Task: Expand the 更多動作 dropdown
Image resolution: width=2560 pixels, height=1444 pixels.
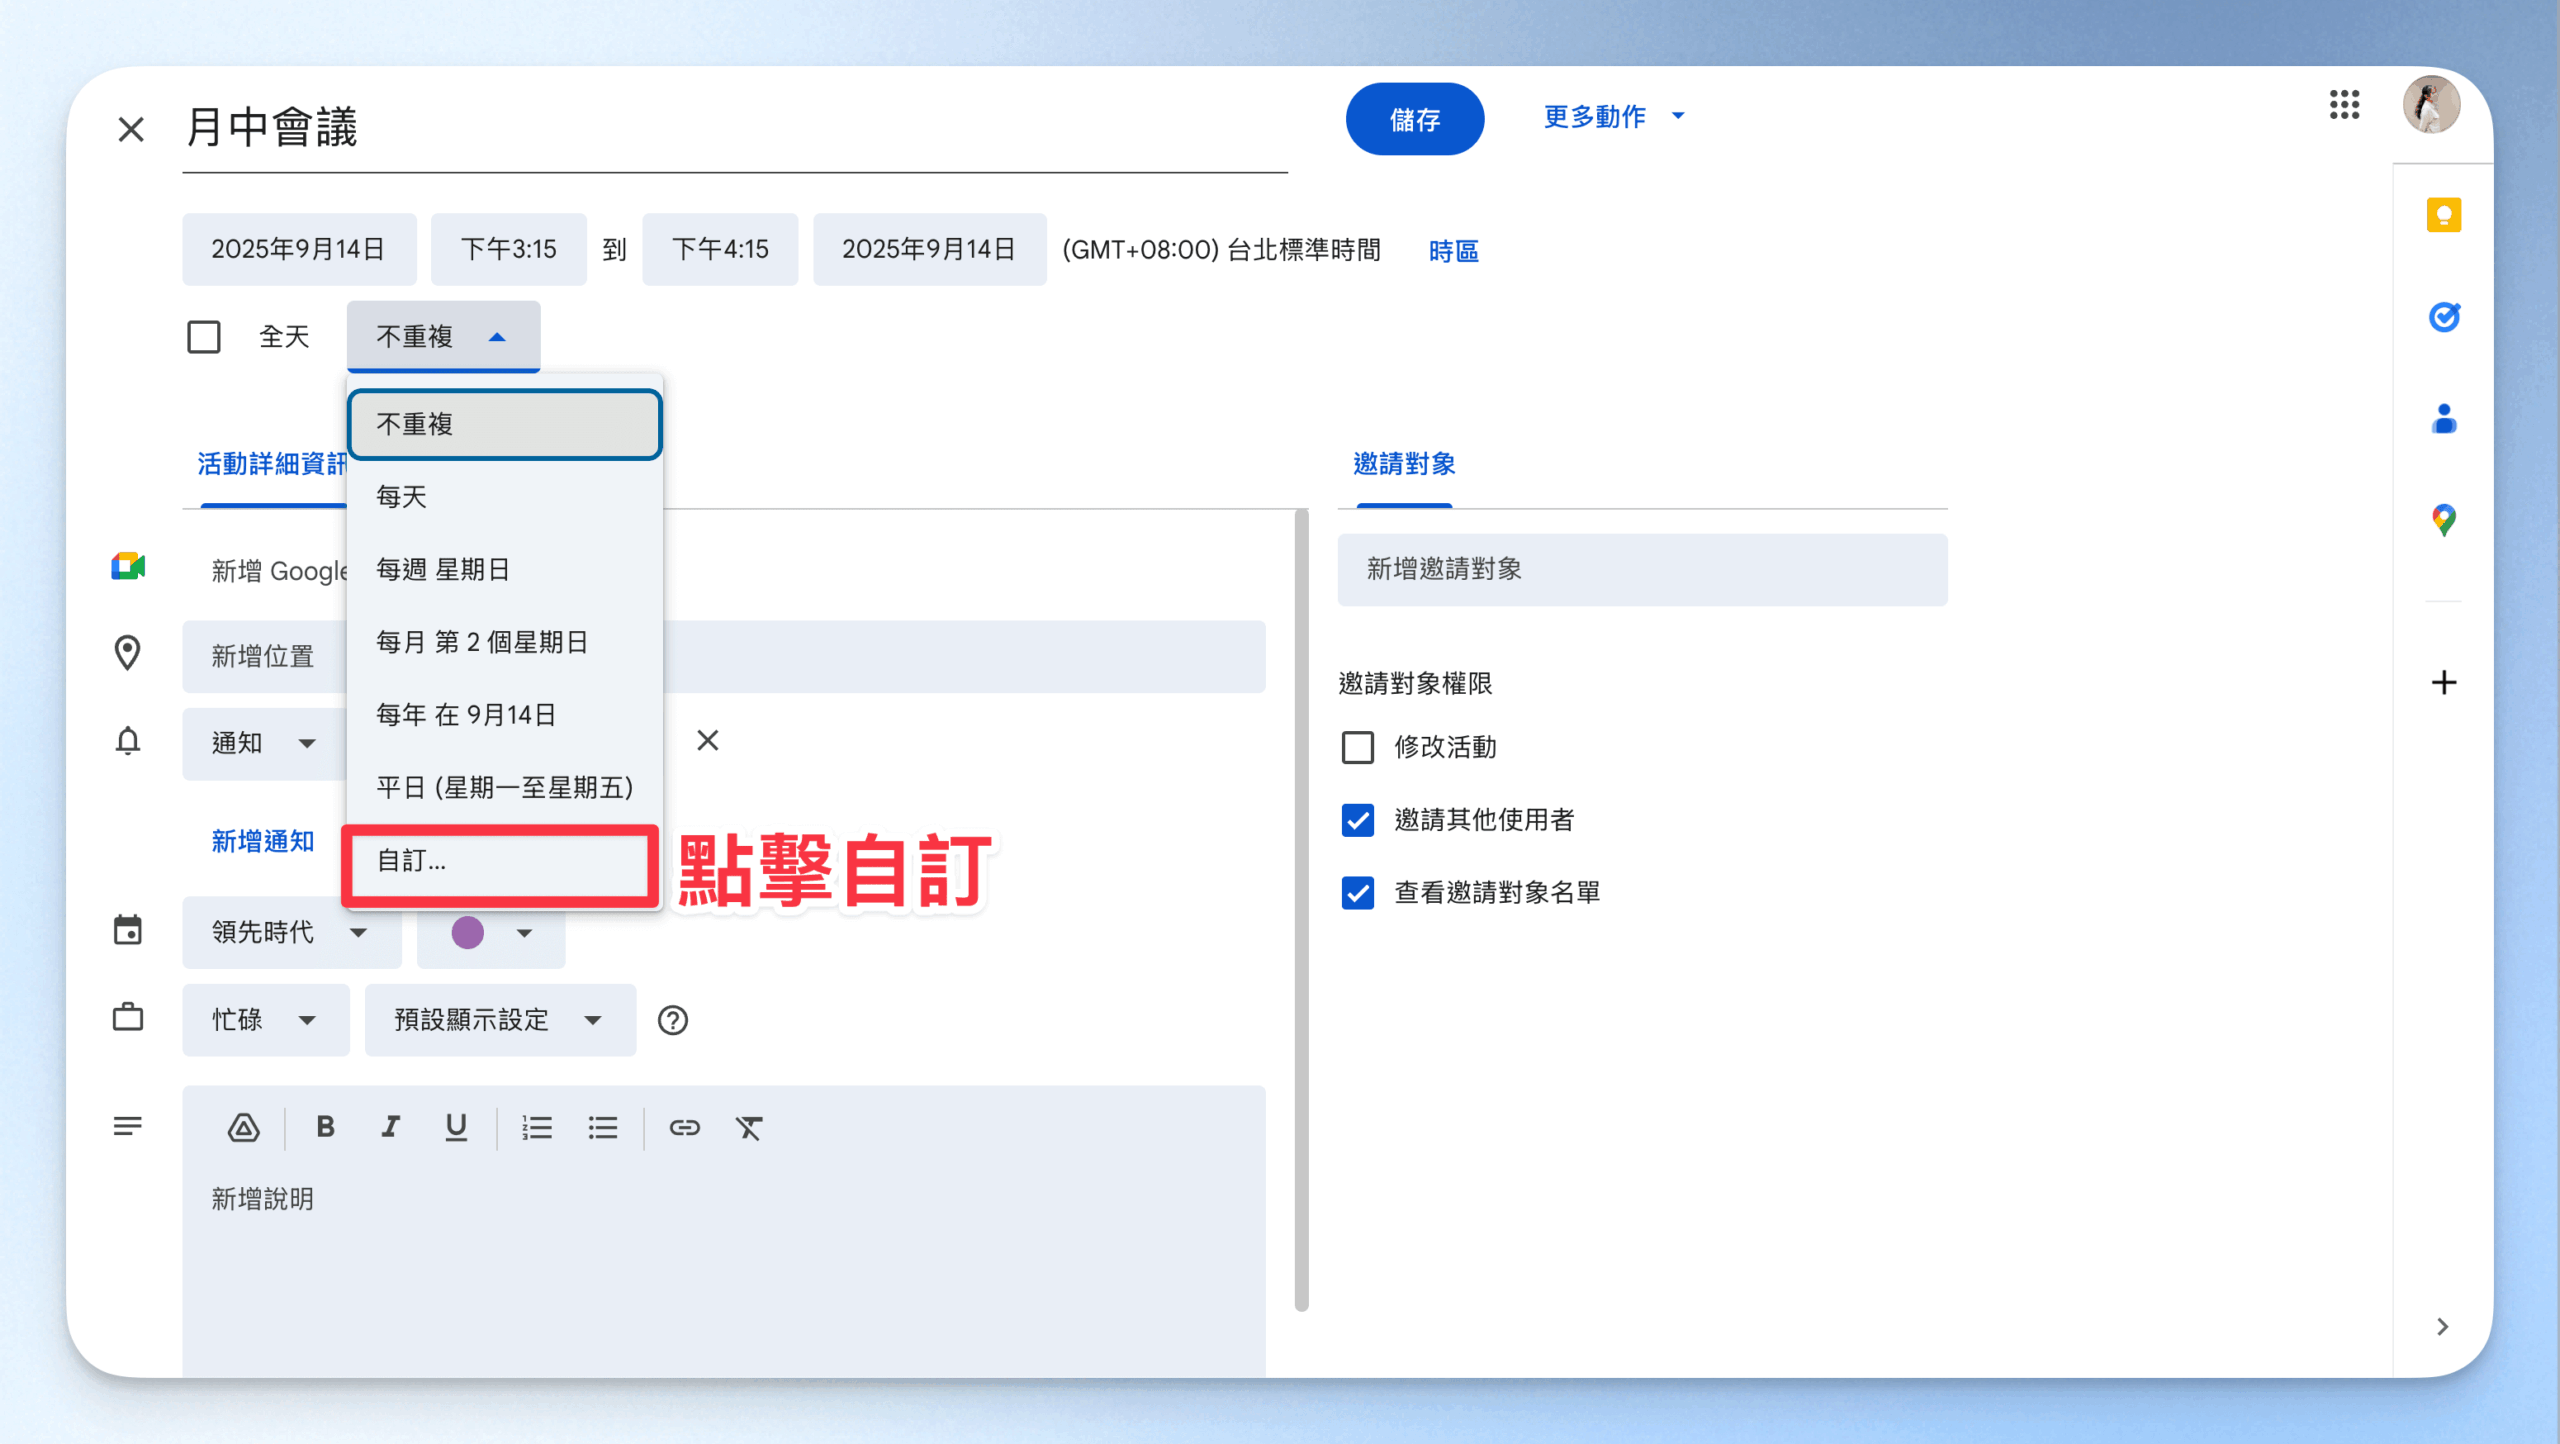Action: coord(1613,117)
